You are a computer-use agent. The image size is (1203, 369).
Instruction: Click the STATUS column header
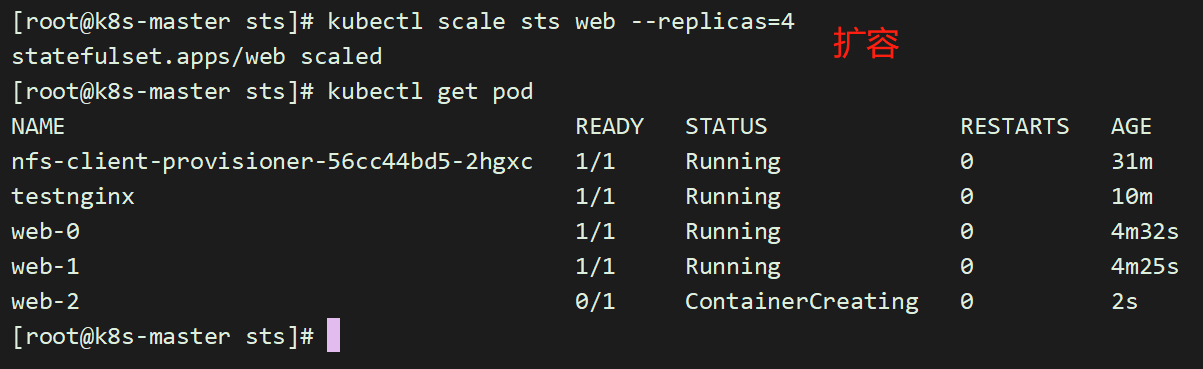726,126
